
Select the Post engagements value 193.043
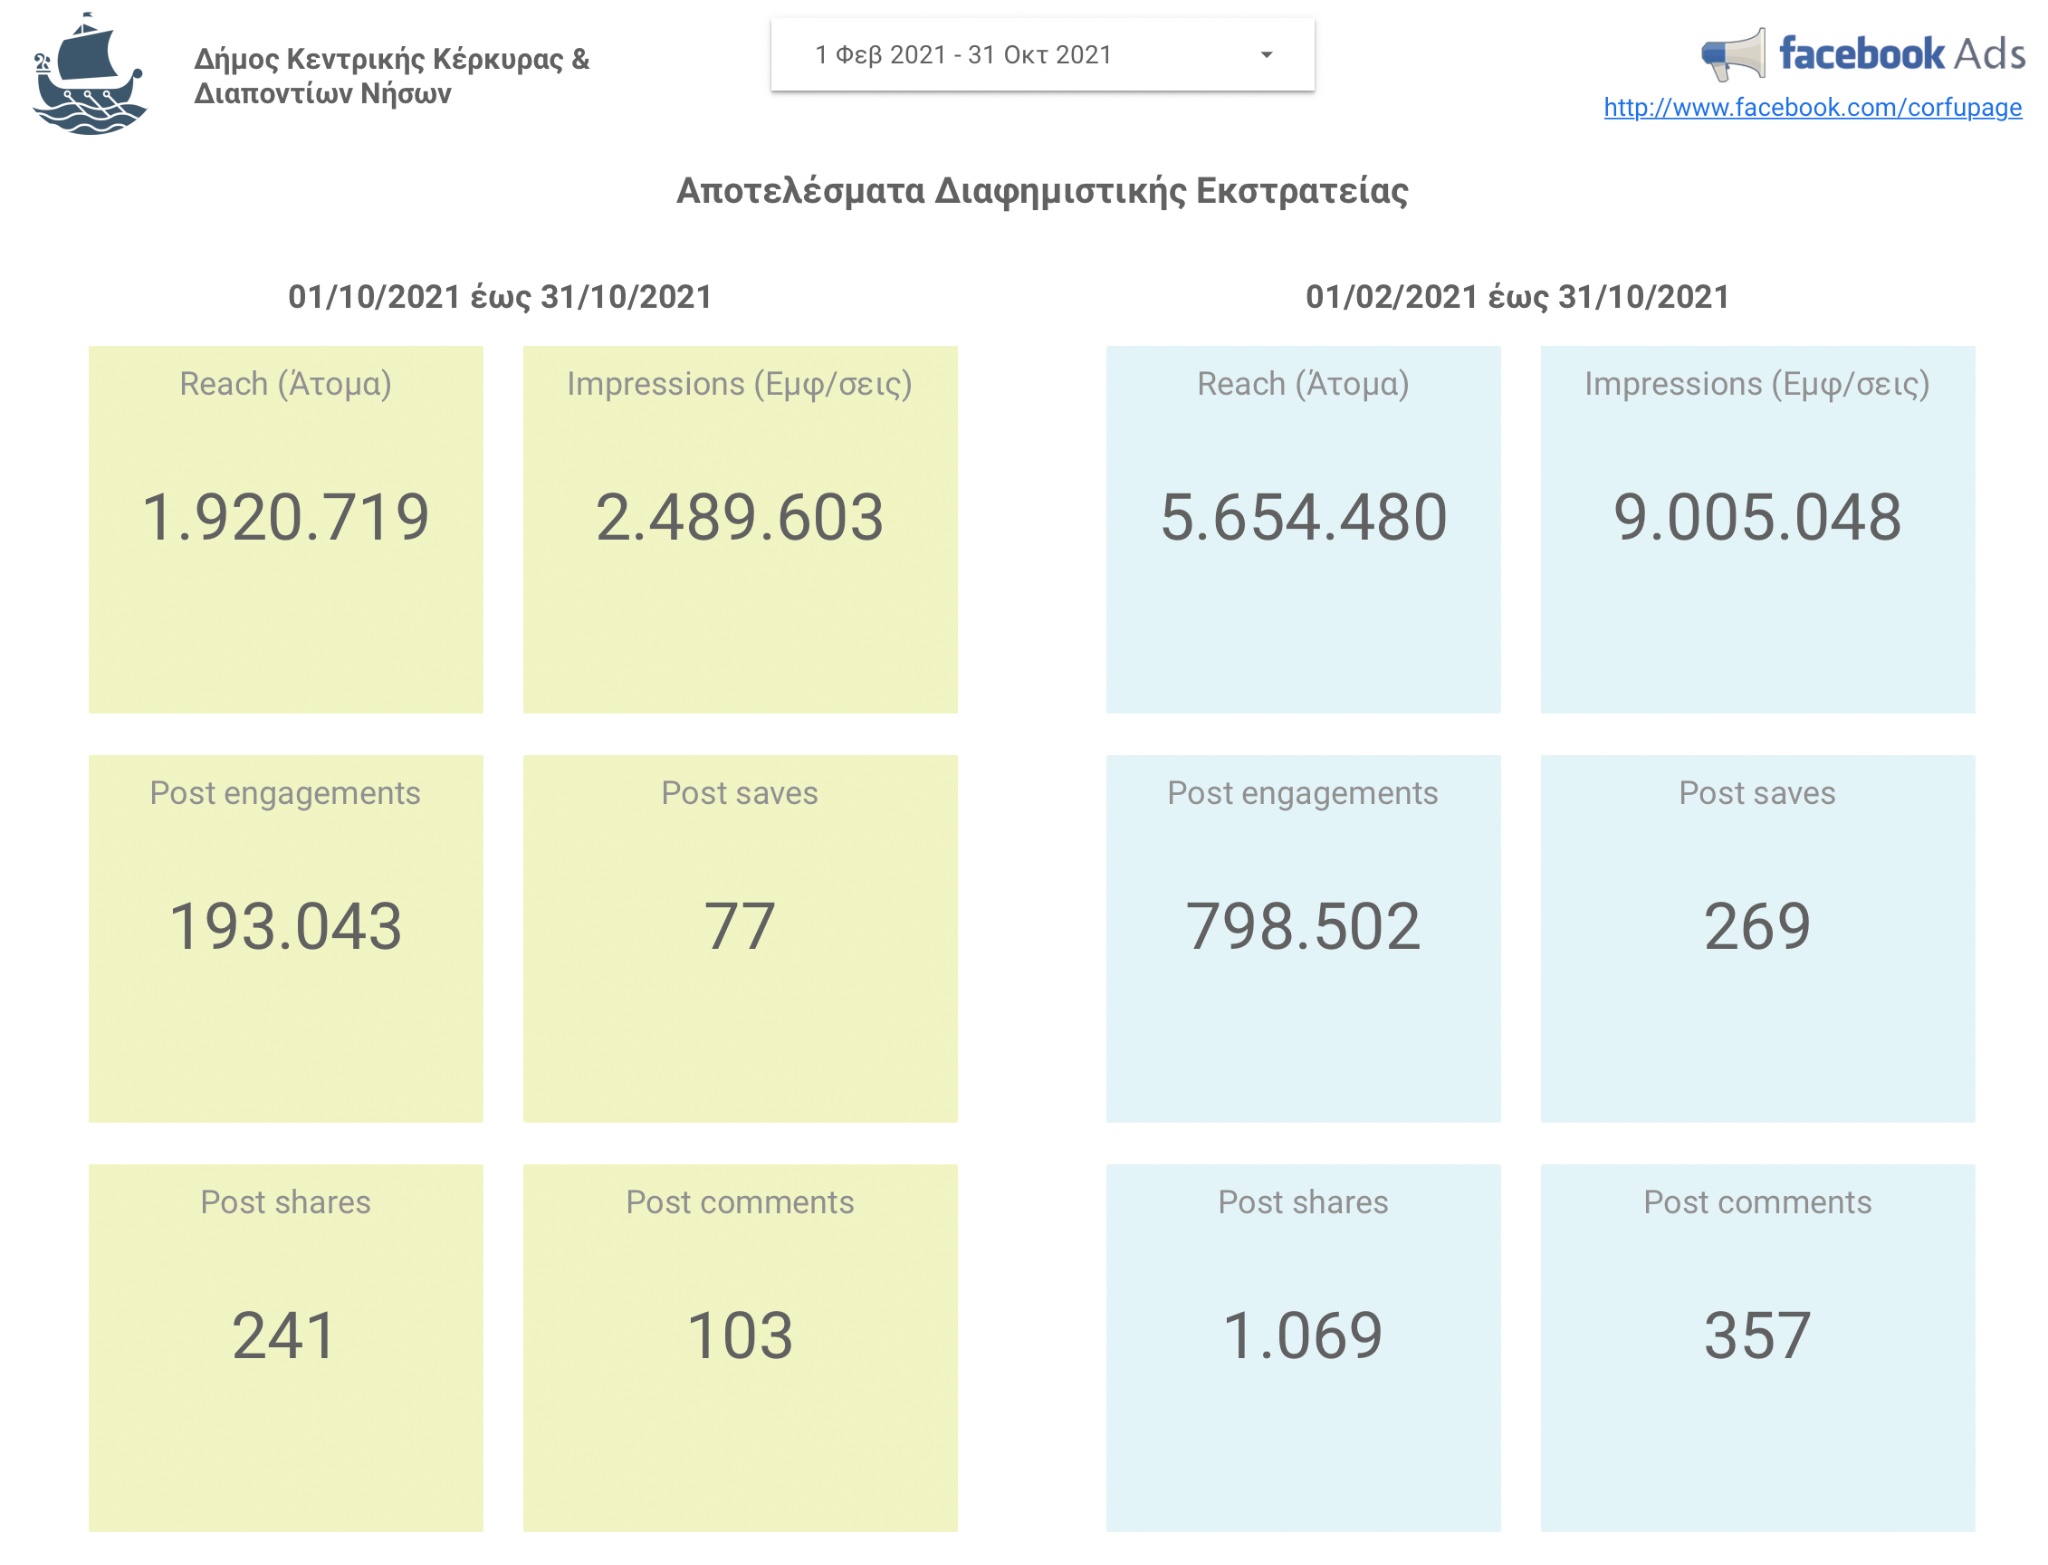point(286,926)
